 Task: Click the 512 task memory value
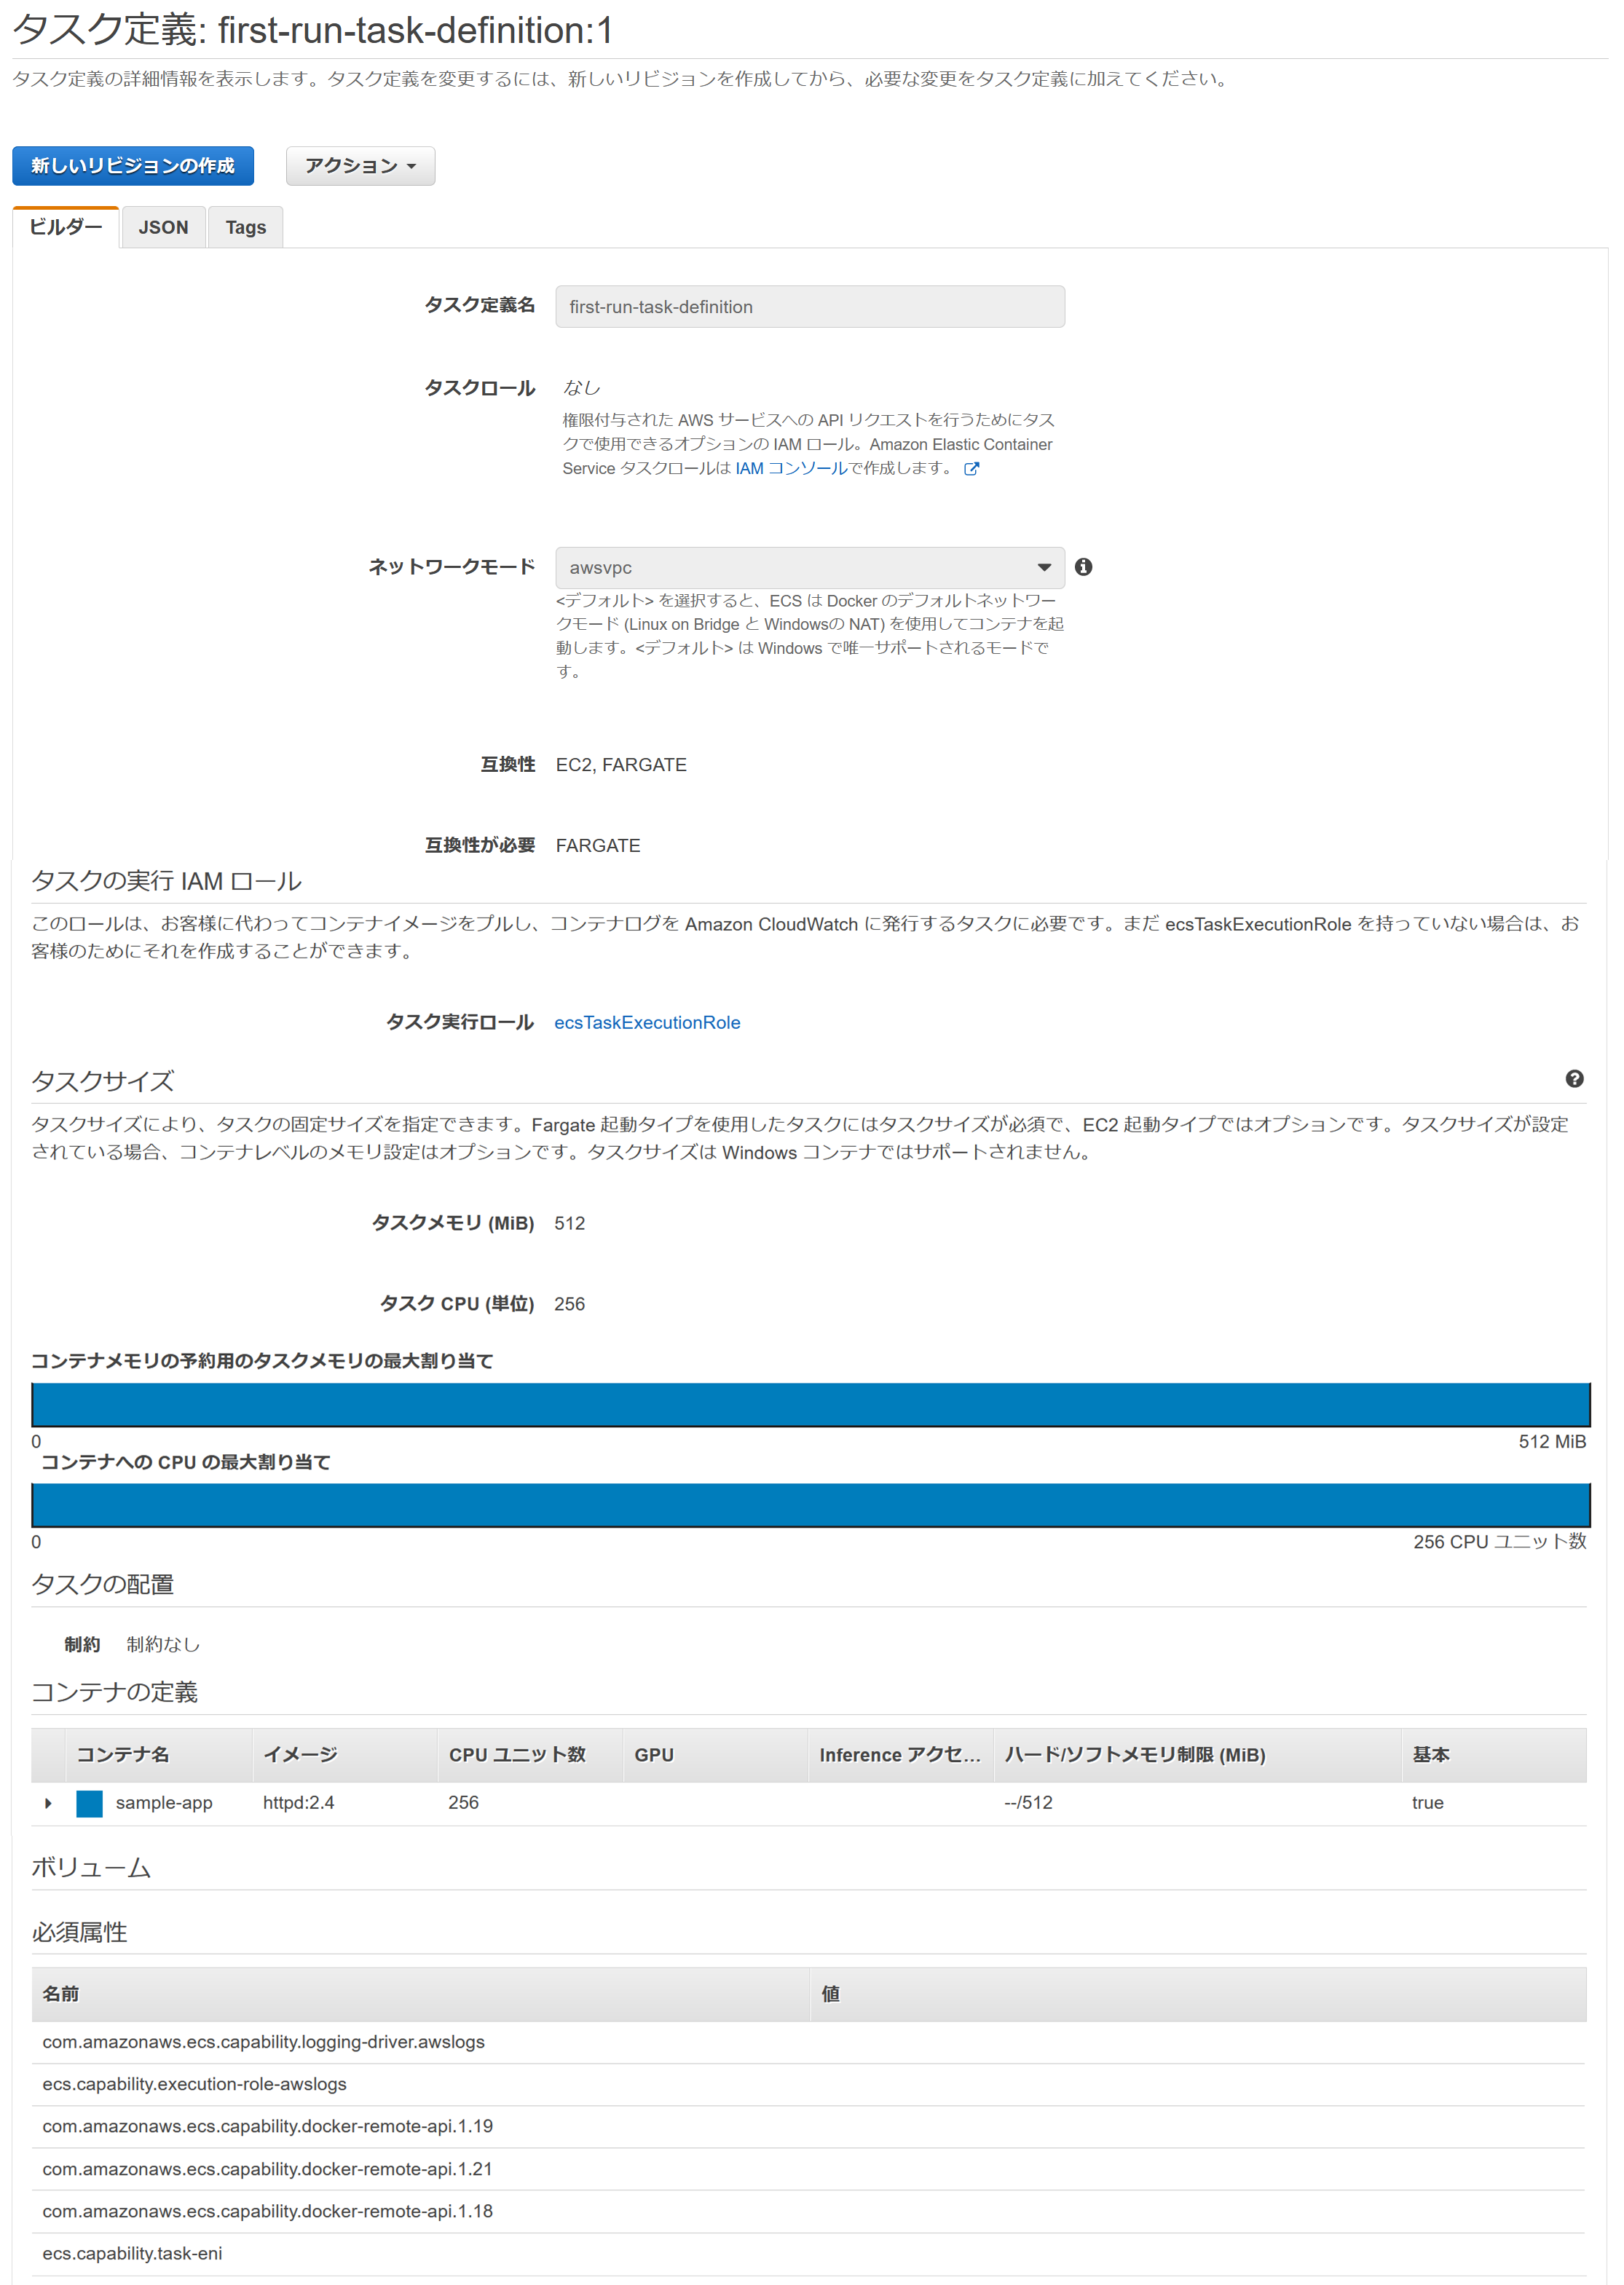(570, 1223)
